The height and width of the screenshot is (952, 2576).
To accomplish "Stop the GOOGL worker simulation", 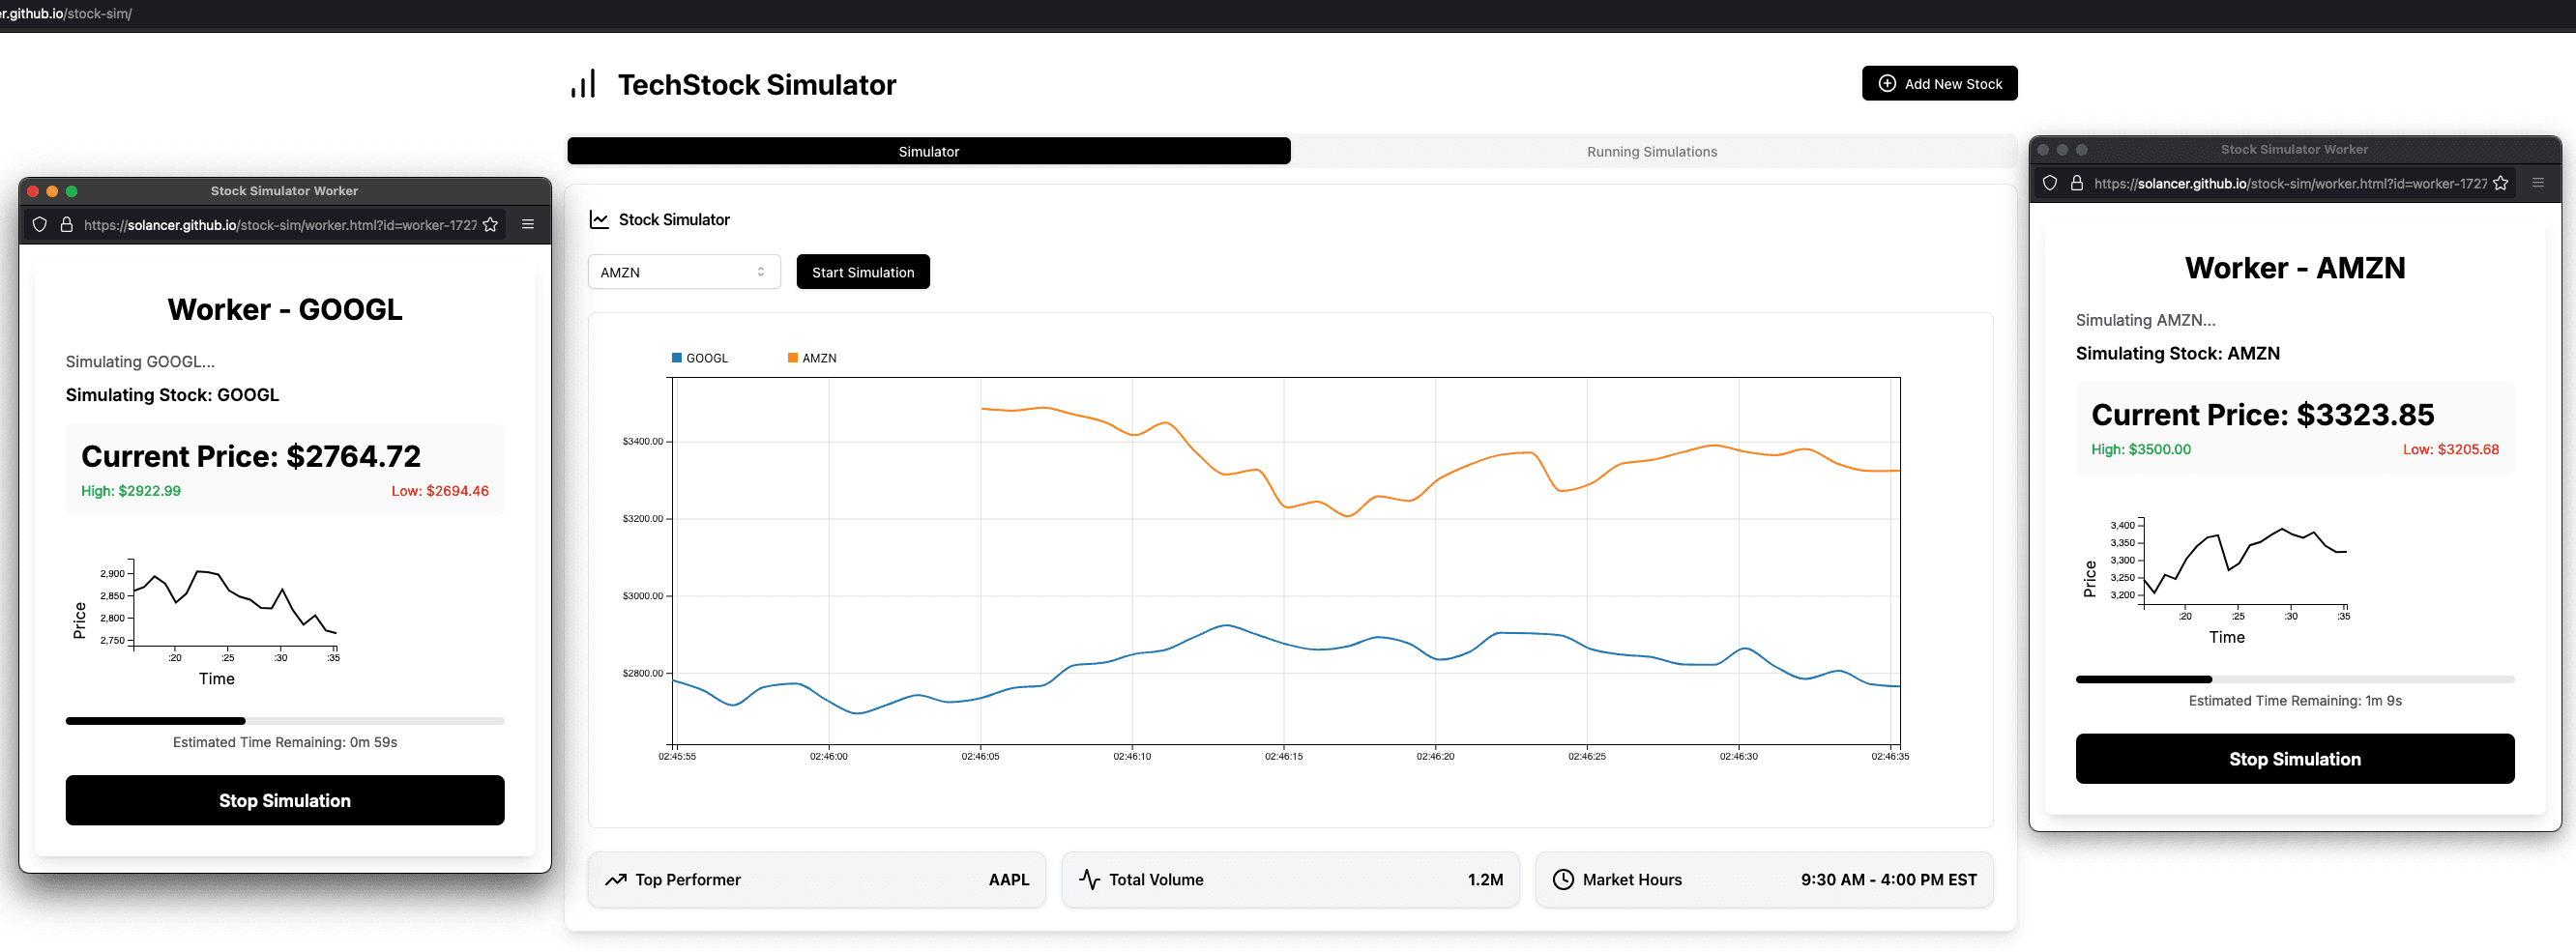I will coord(285,800).
